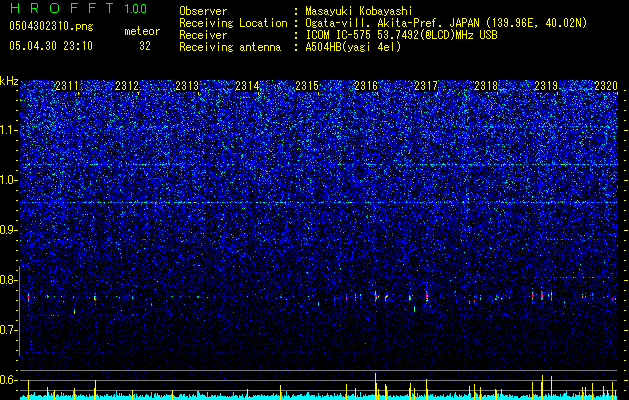Screen dimensions: 629x400
Task: Click the 2317 time marker
Action: (x=426, y=86)
